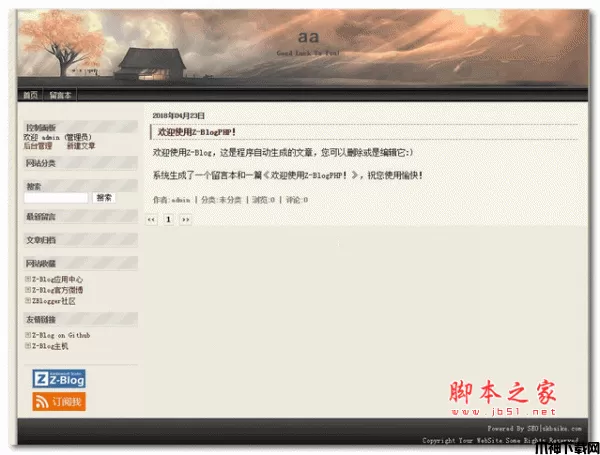Click the 控制面板 sidebar heading
The width and height of the screenshot is (600, 455).
[x=41, y=127]
